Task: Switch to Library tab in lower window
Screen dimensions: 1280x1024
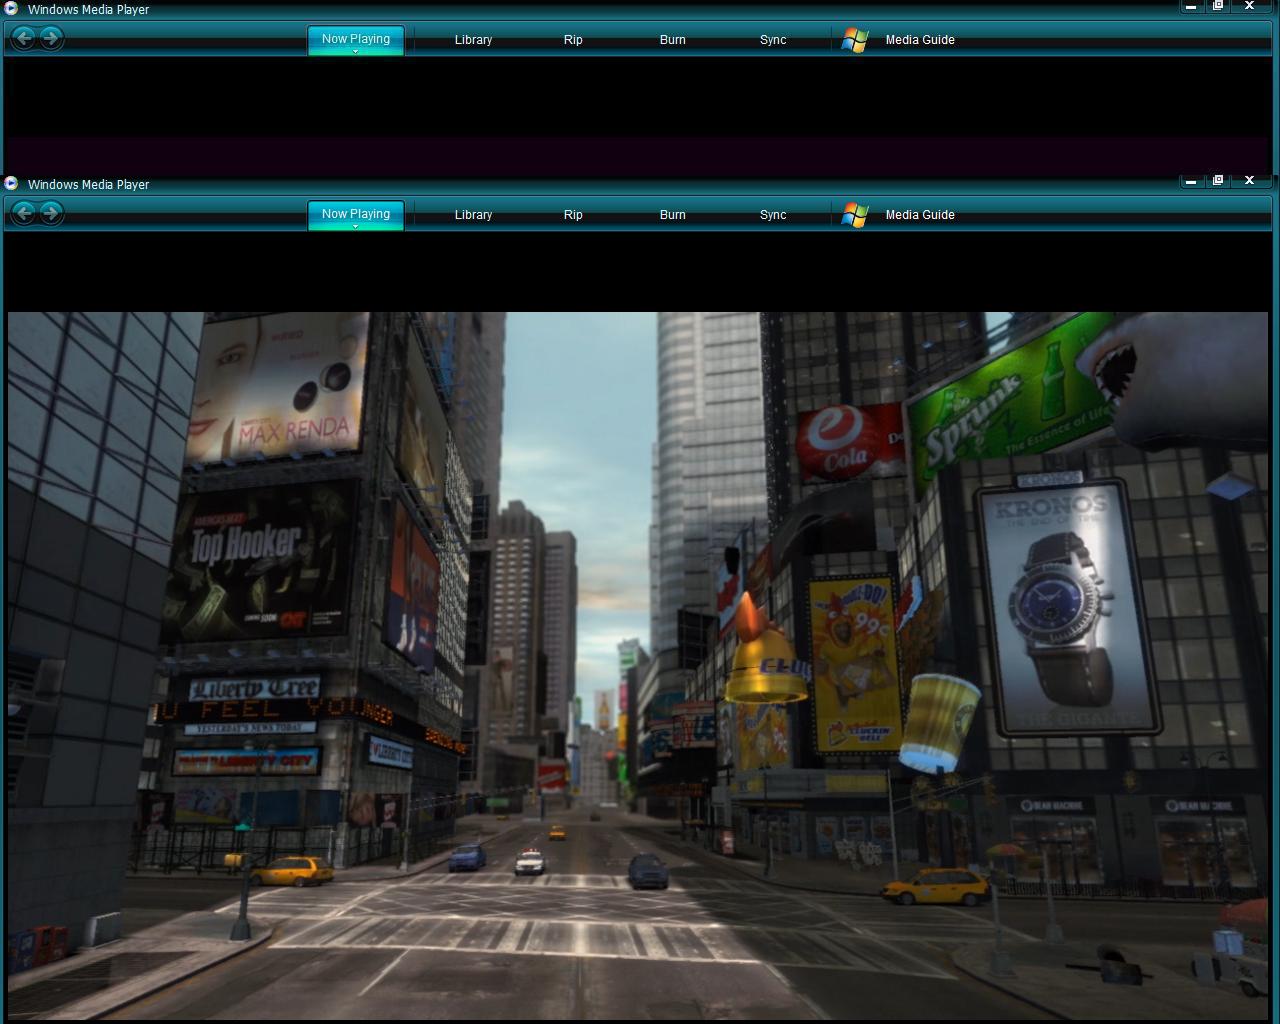Action: [x=473, y=215]
